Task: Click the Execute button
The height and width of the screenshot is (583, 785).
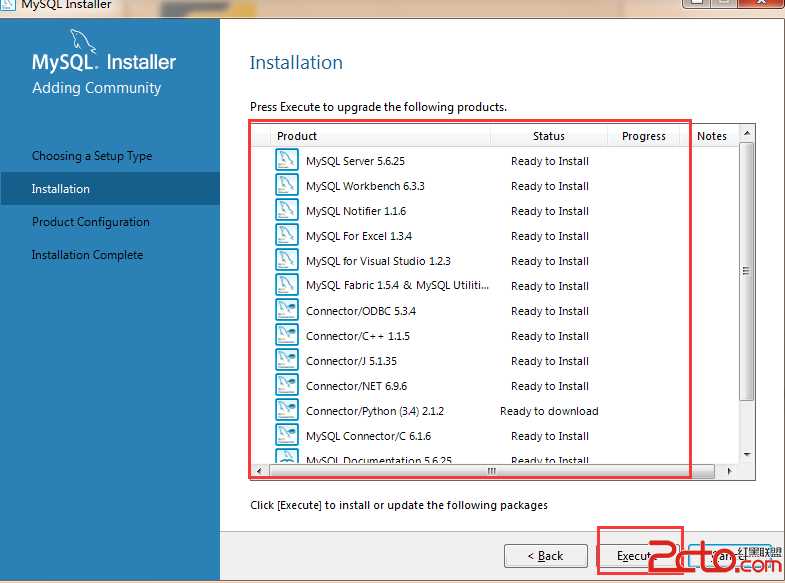Action: [x=640, y=556]
